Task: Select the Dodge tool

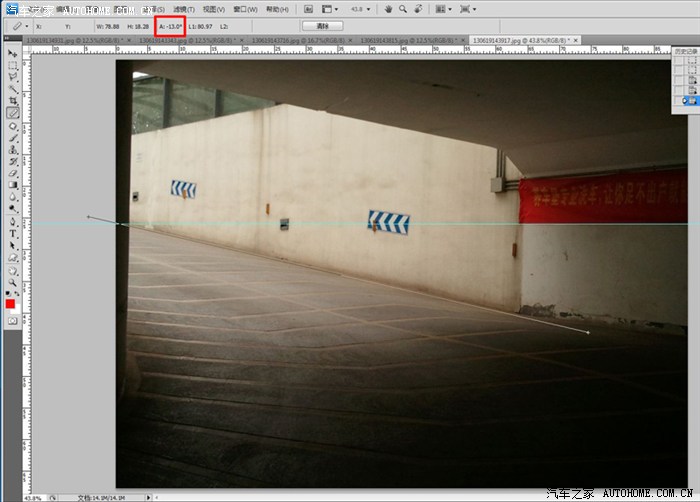Action: coord(12,209)
